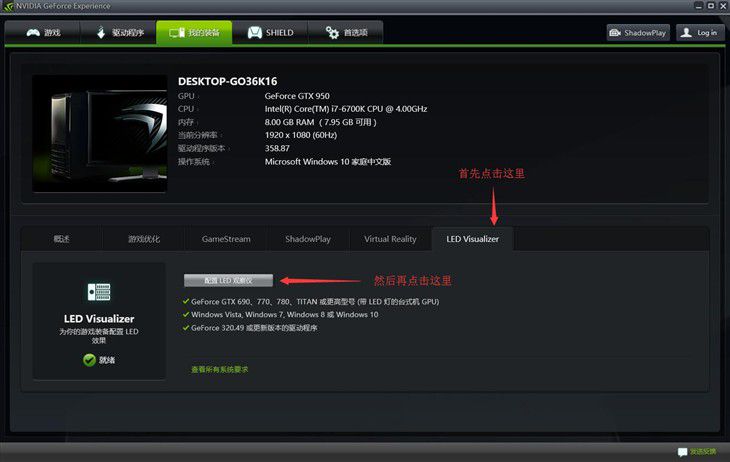Screen dimensions: 730x462
Task: Click the feedback speech bubble icon
Action: [683, 452]
